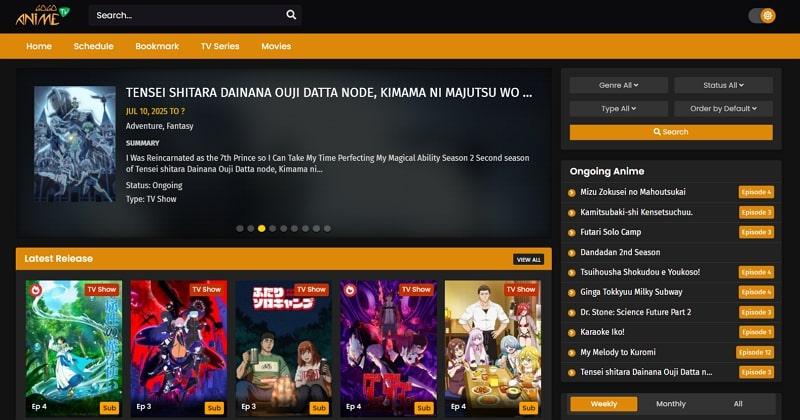Open Kamitsubaki-shi Kensetsuchuu entry
Image resolution: width=800 pixels, height=420 pixels.
tap(636, 212)
